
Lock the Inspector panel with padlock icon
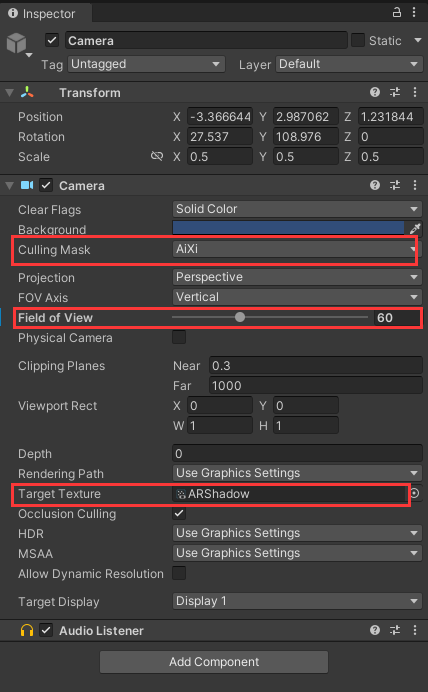(397, 12)
